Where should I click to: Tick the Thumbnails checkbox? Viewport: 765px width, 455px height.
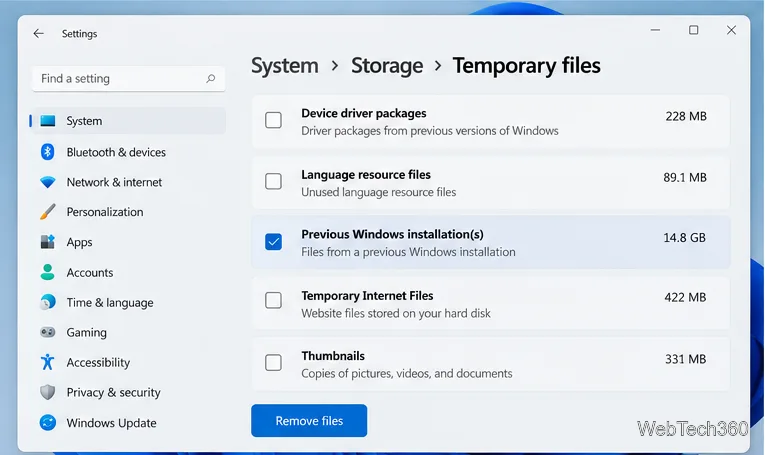coord(273,362)
